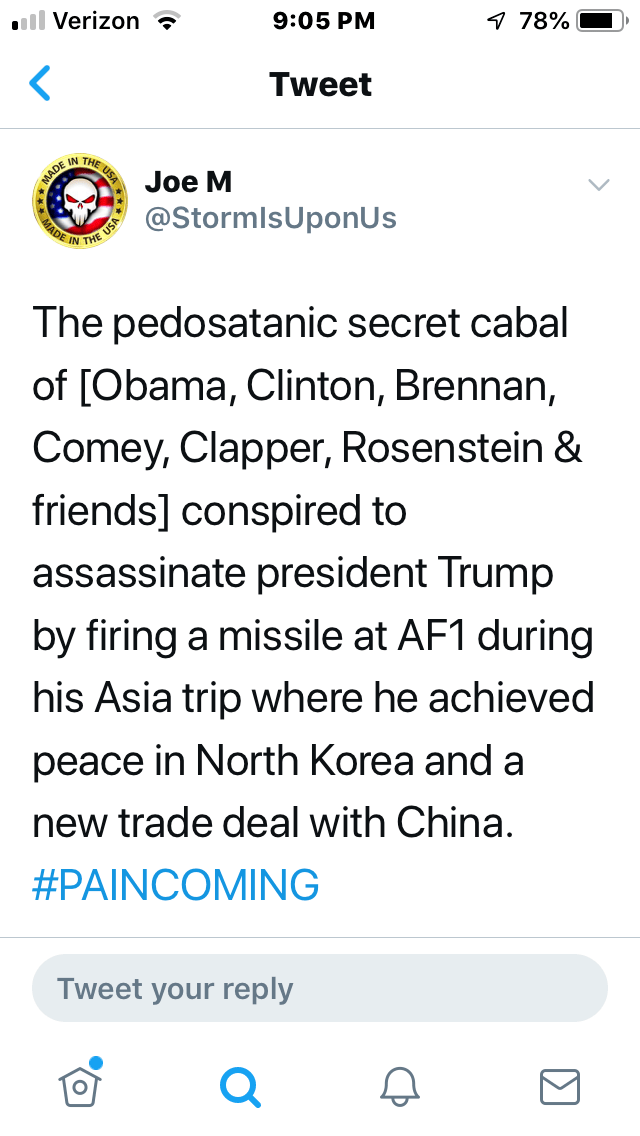The height and width of the screenshot is (1136, 640).
Task: Go back using the blue chevron
Action: coord(40,84)
